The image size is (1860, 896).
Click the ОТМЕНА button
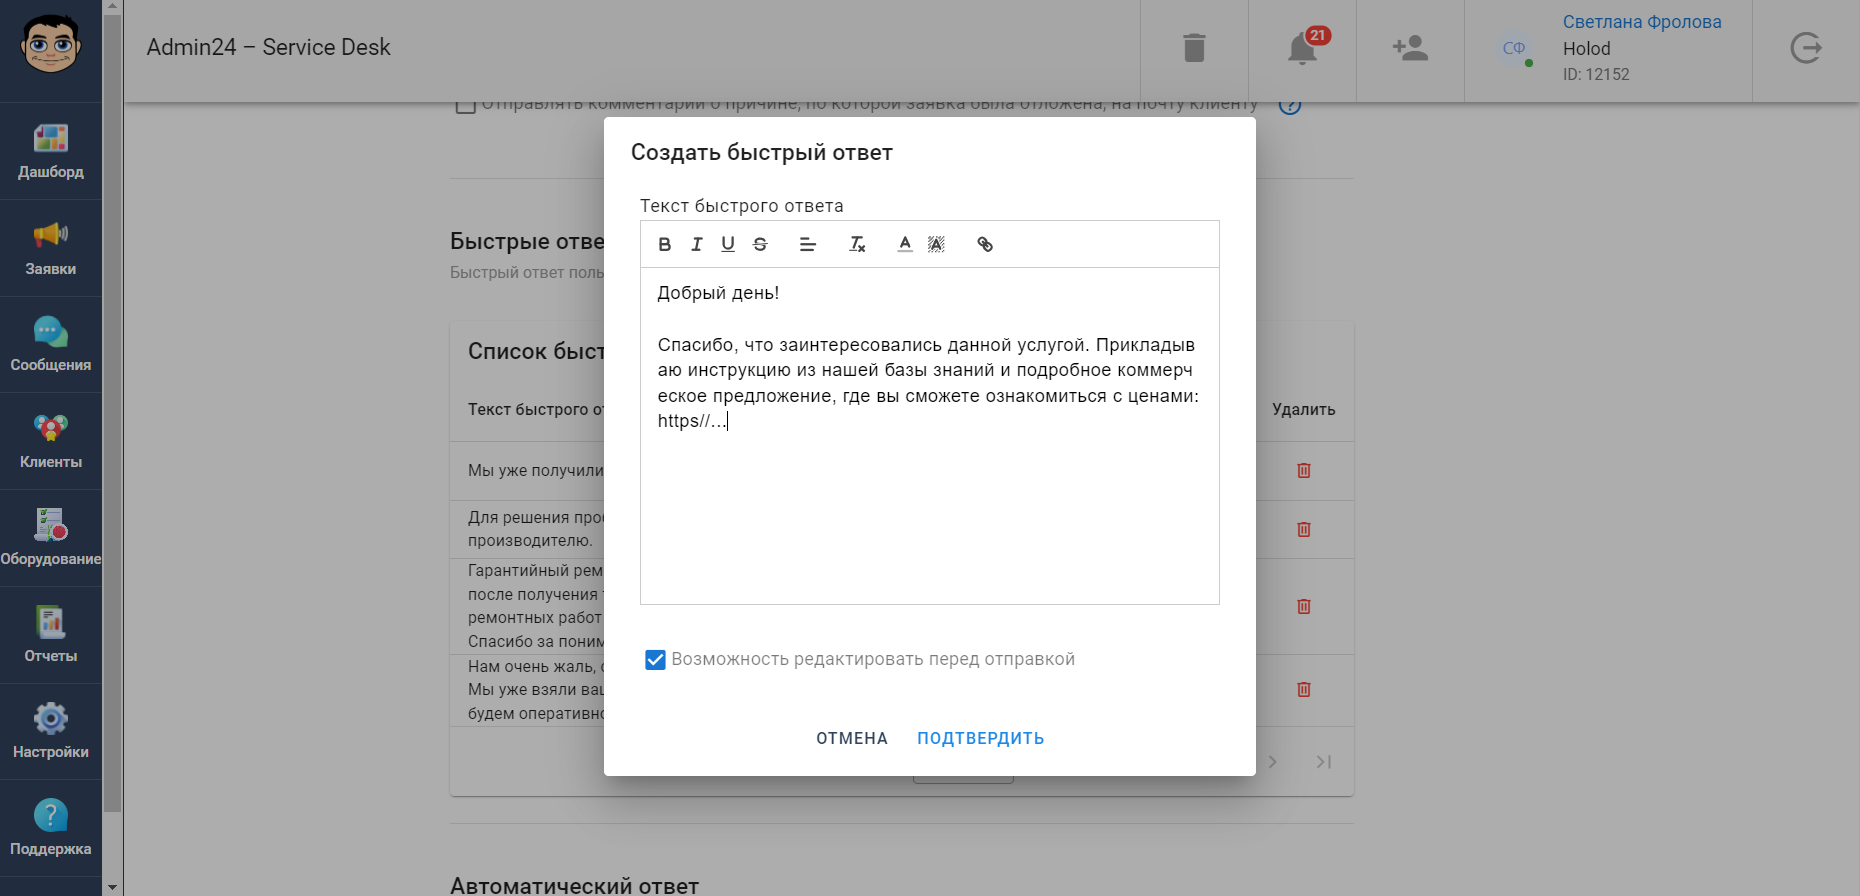[x=852, y=738]
